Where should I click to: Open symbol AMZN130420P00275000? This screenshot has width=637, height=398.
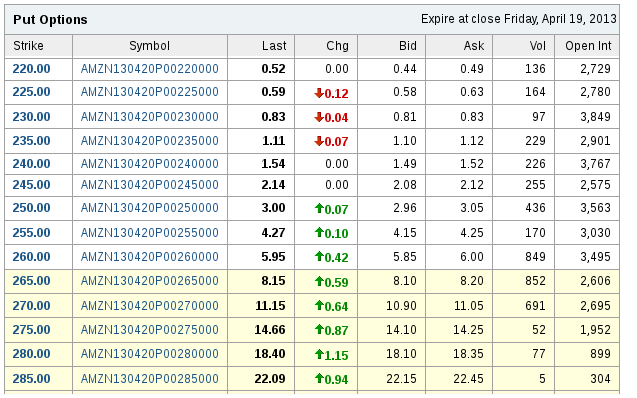pos(150,329)
